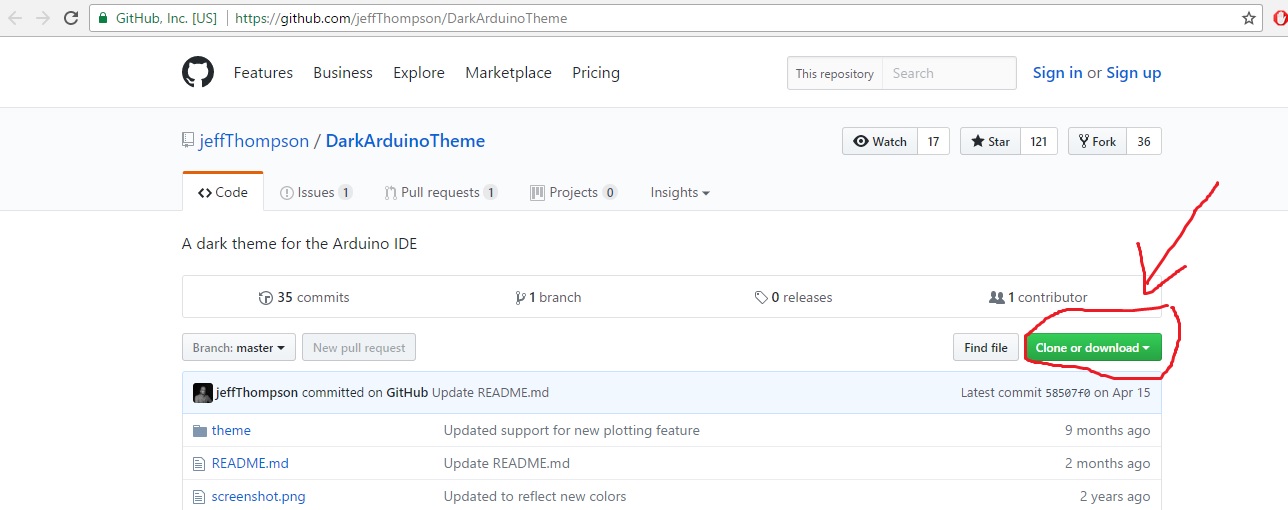
Task: Click the New pull request button
Action: [359, 348]
